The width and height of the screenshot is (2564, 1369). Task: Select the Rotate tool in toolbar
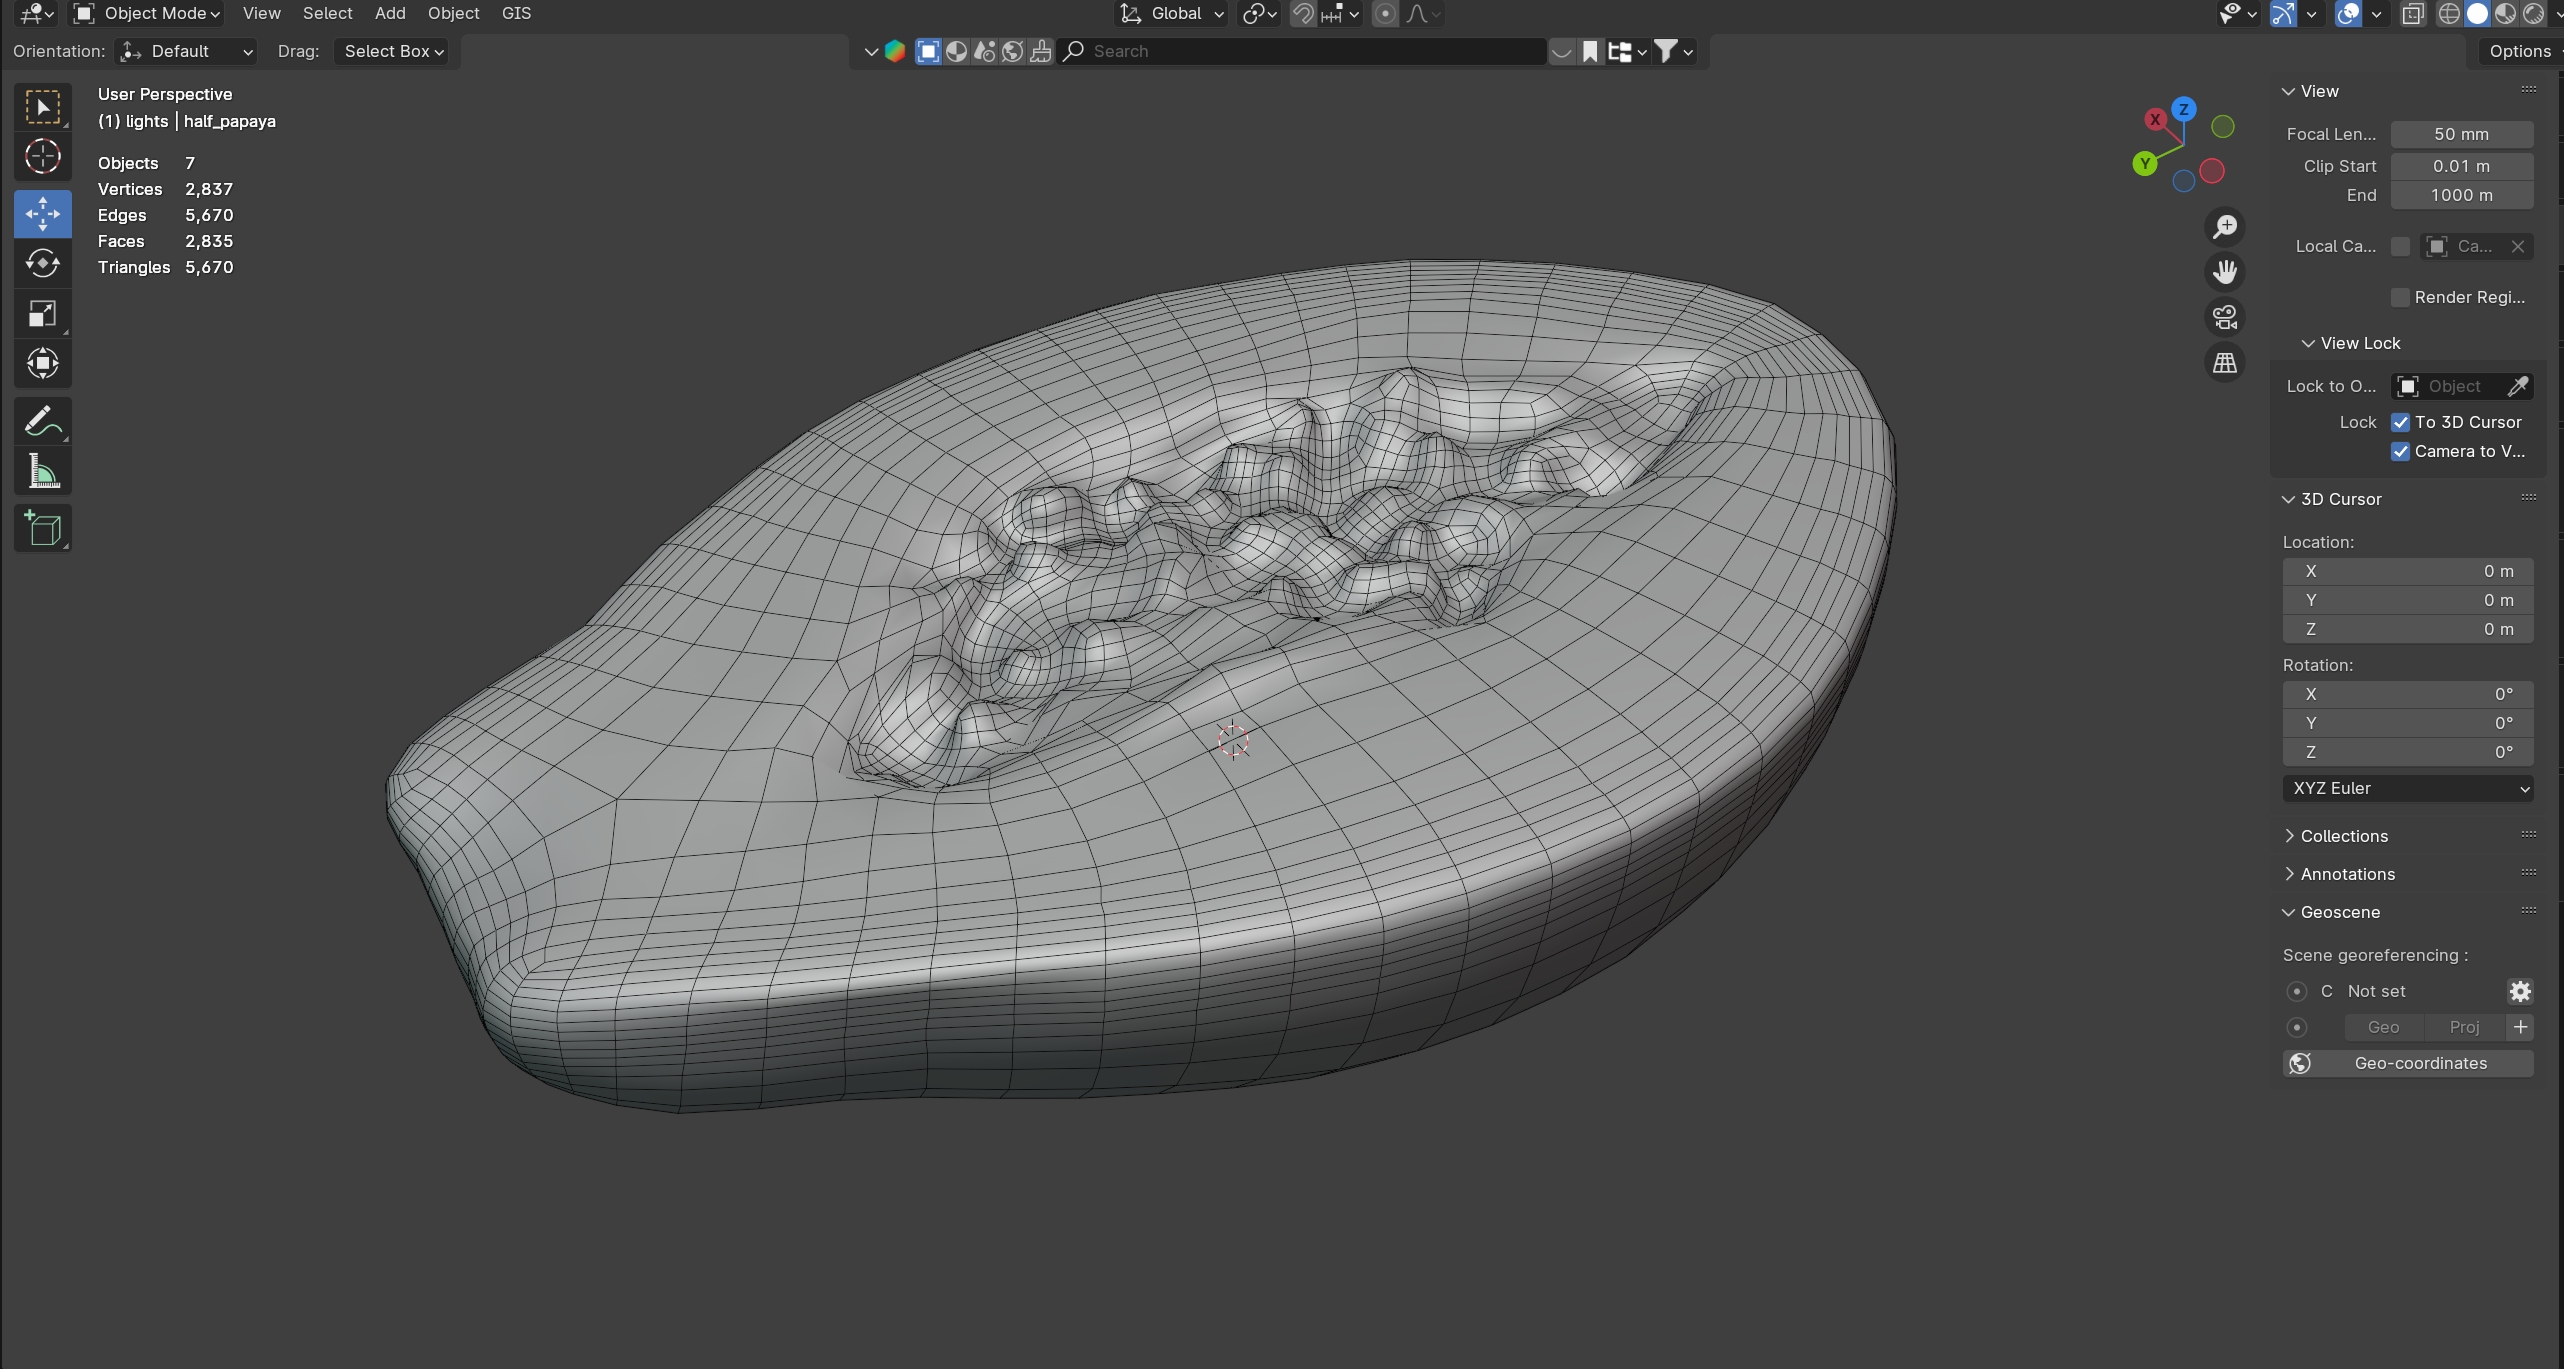[x=42, y=264]
